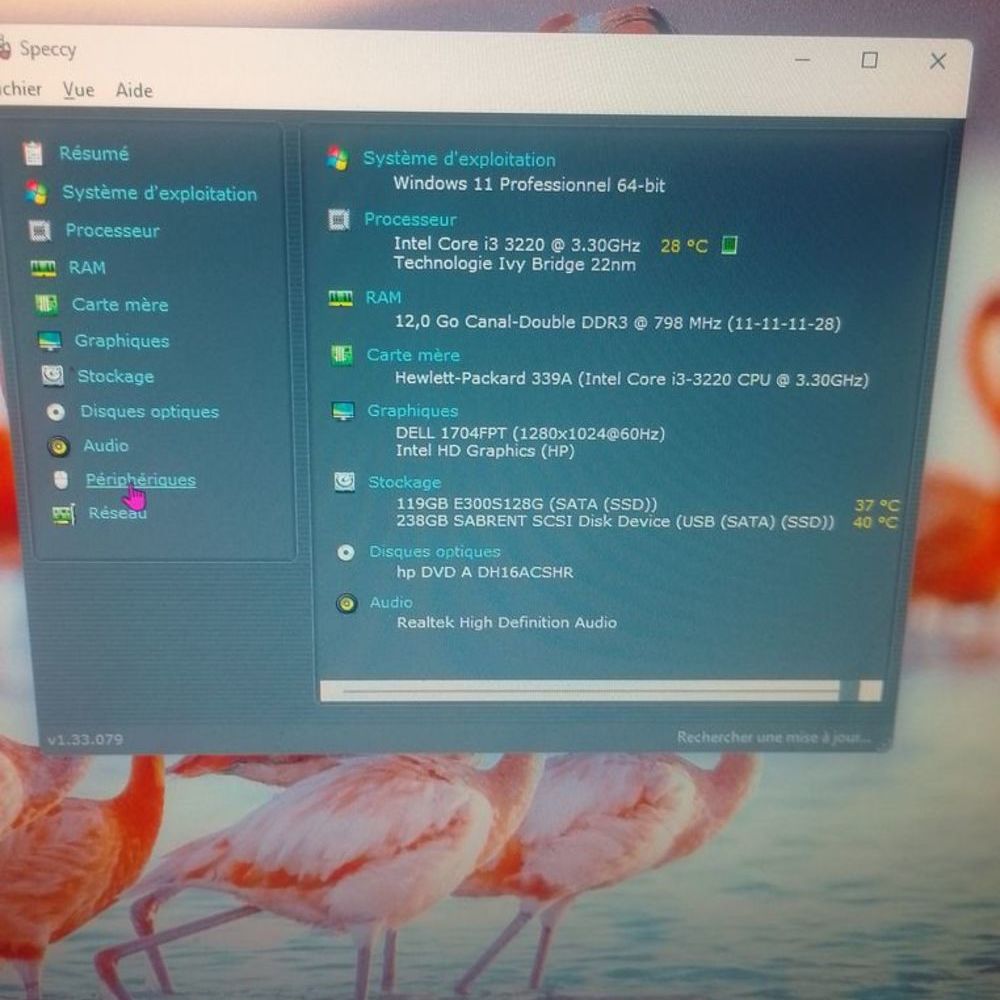This screenshot has height=1000, width=1000.
Task: Open Réseau using its network icon
Action: (x=63, y=514)
